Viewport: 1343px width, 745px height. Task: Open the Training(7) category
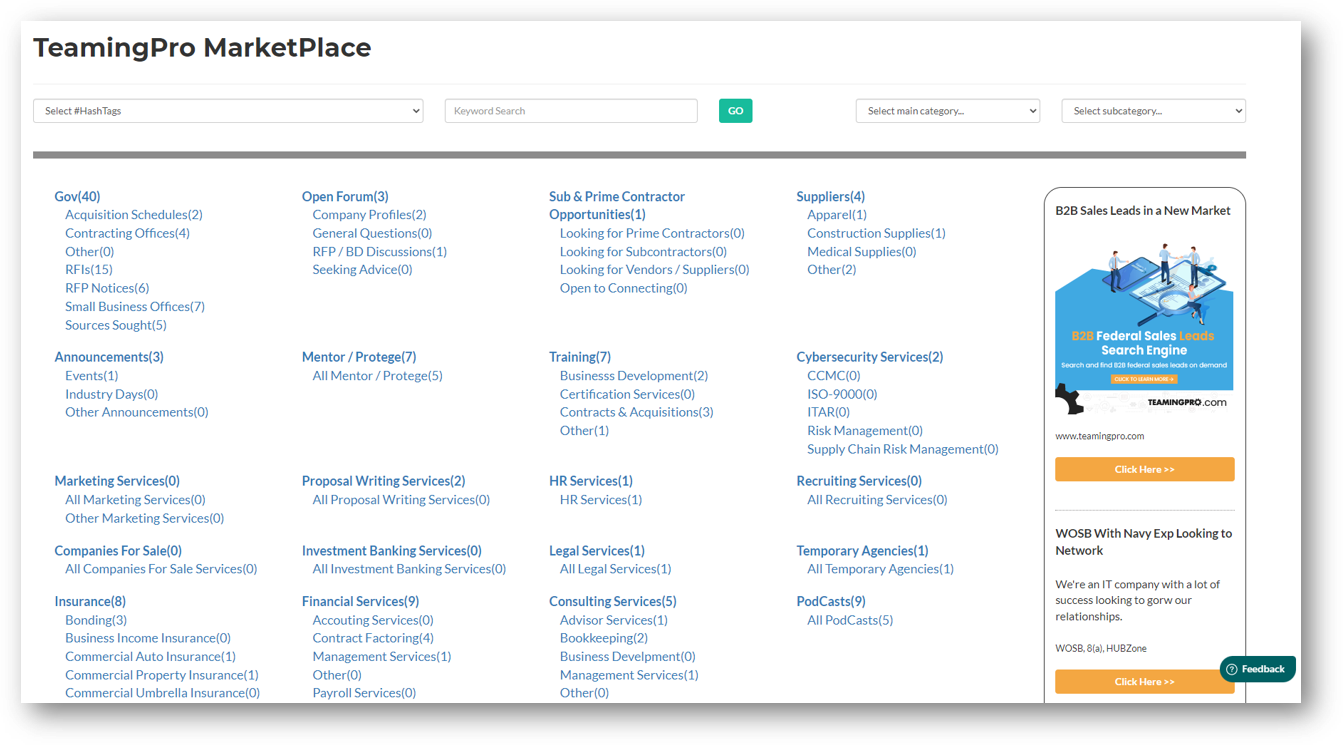(580, 357)
